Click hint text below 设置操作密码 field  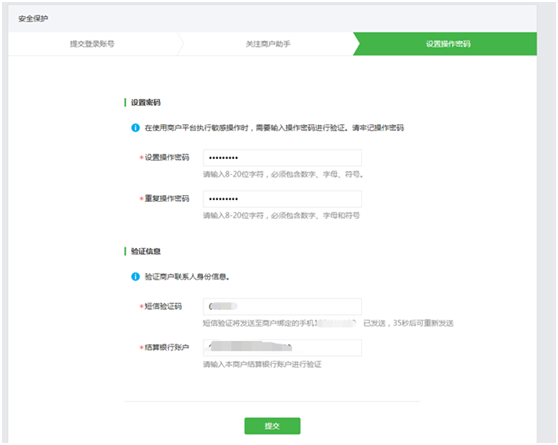pos(283,174)
